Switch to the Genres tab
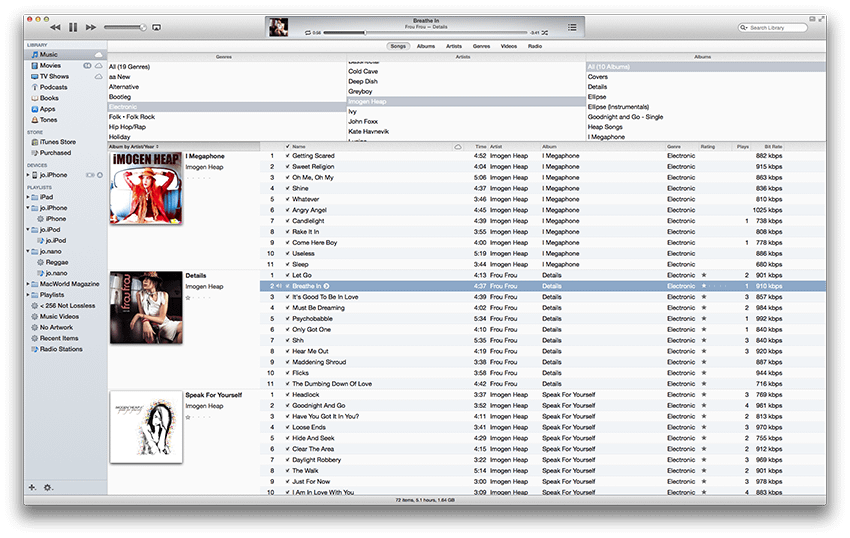The width and height of the screenshot is (850, 538). pyautogui.click(x=481, y=46)
